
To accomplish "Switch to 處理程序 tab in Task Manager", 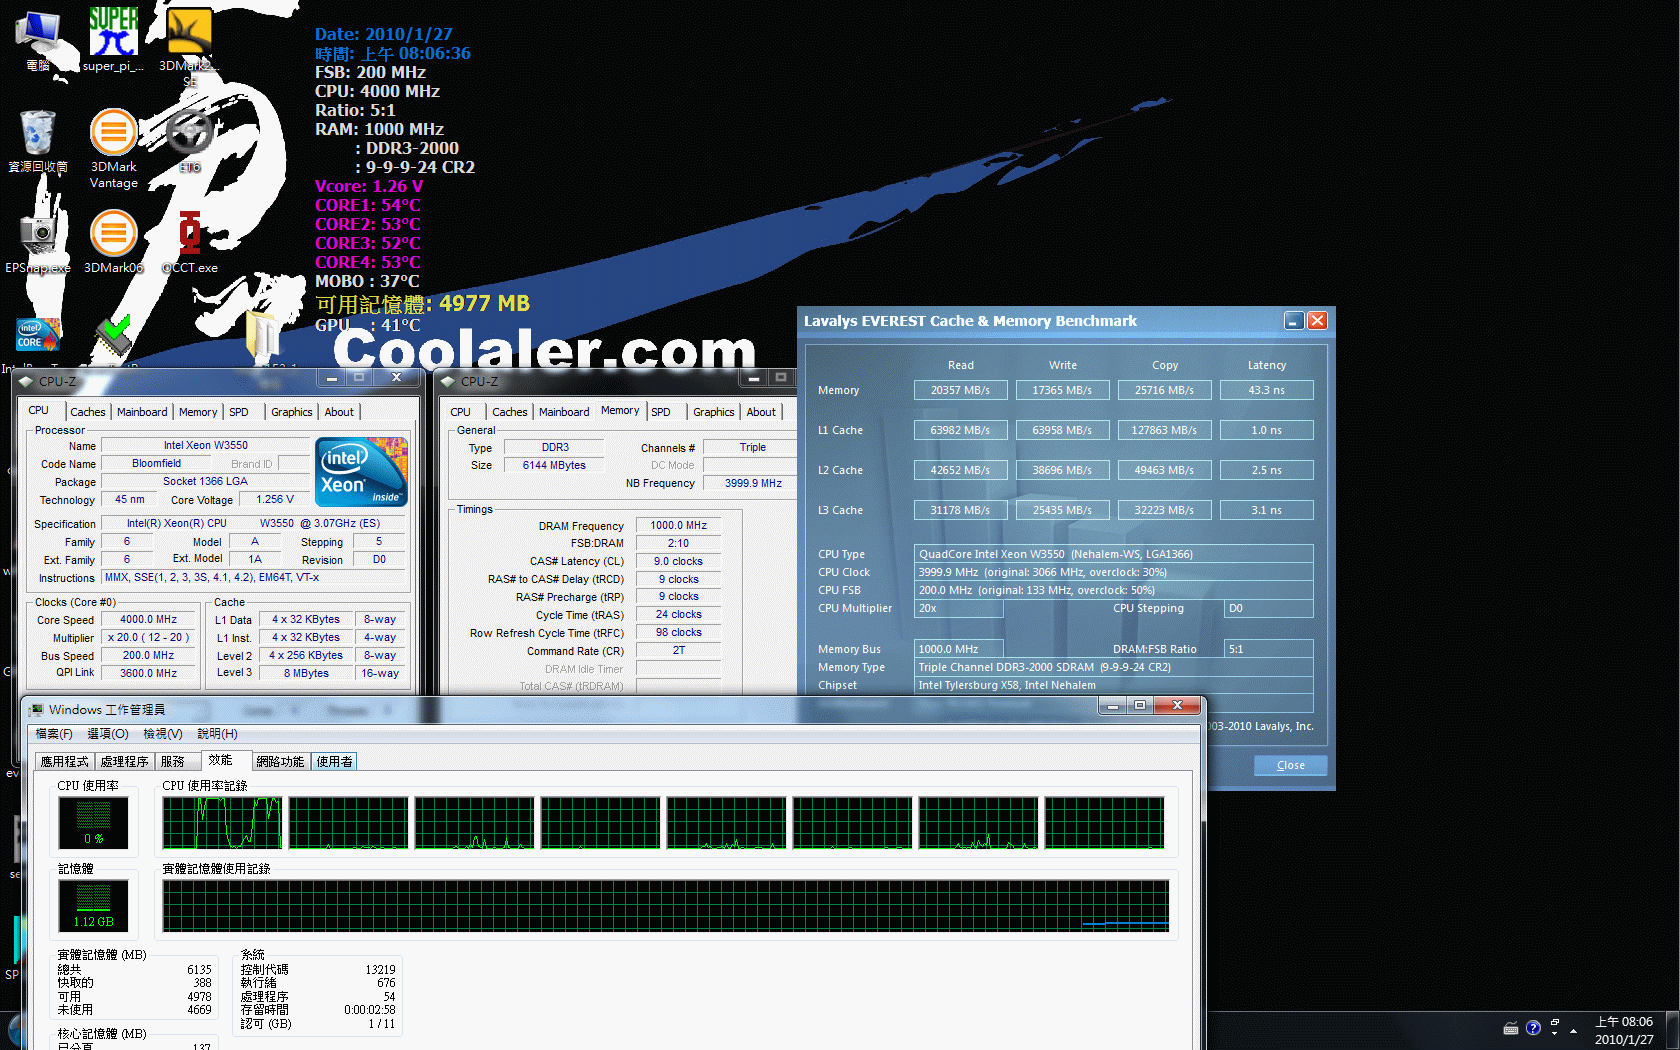I will click(125, 762).
